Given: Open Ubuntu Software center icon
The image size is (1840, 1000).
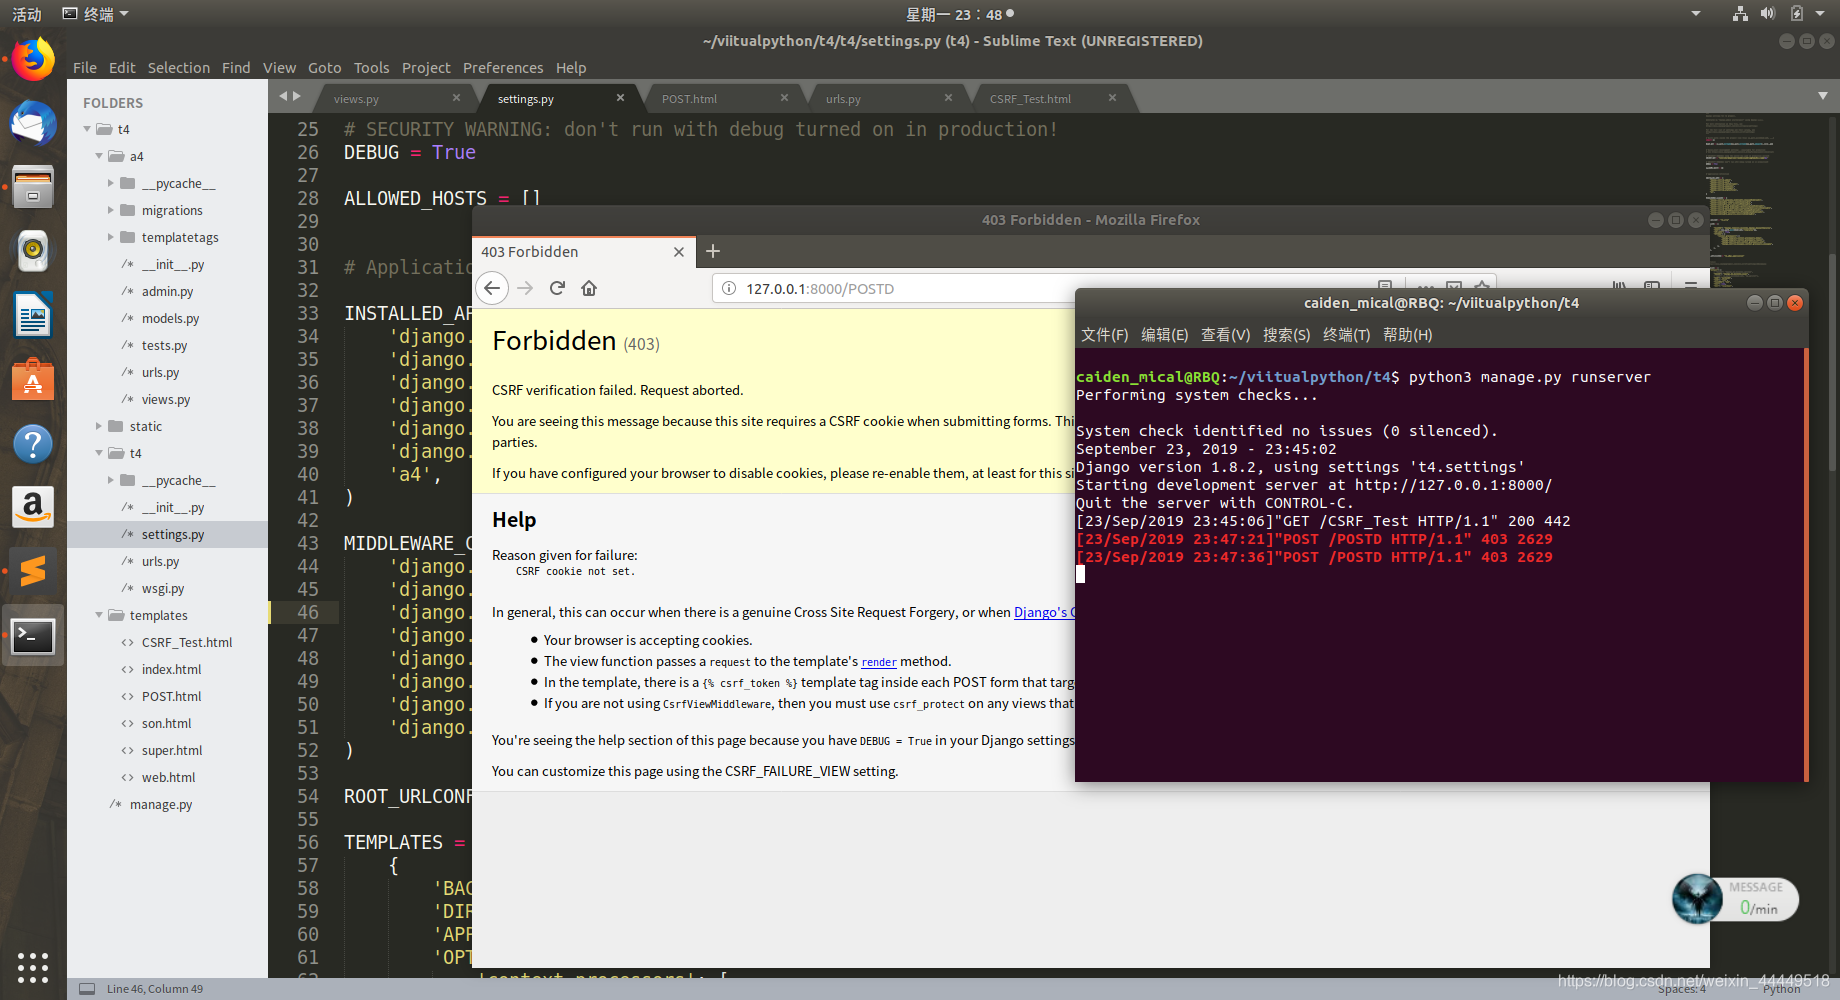Looking at the screenshot, I should 33,379.
